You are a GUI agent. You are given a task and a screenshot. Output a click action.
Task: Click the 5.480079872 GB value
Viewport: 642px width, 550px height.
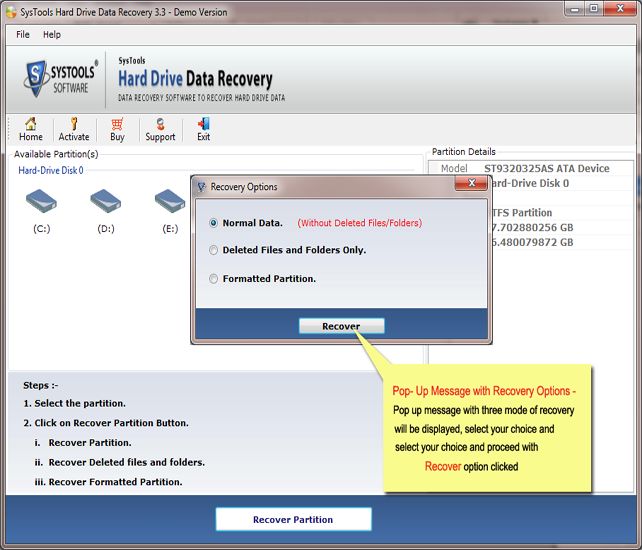tap(532, 242)
